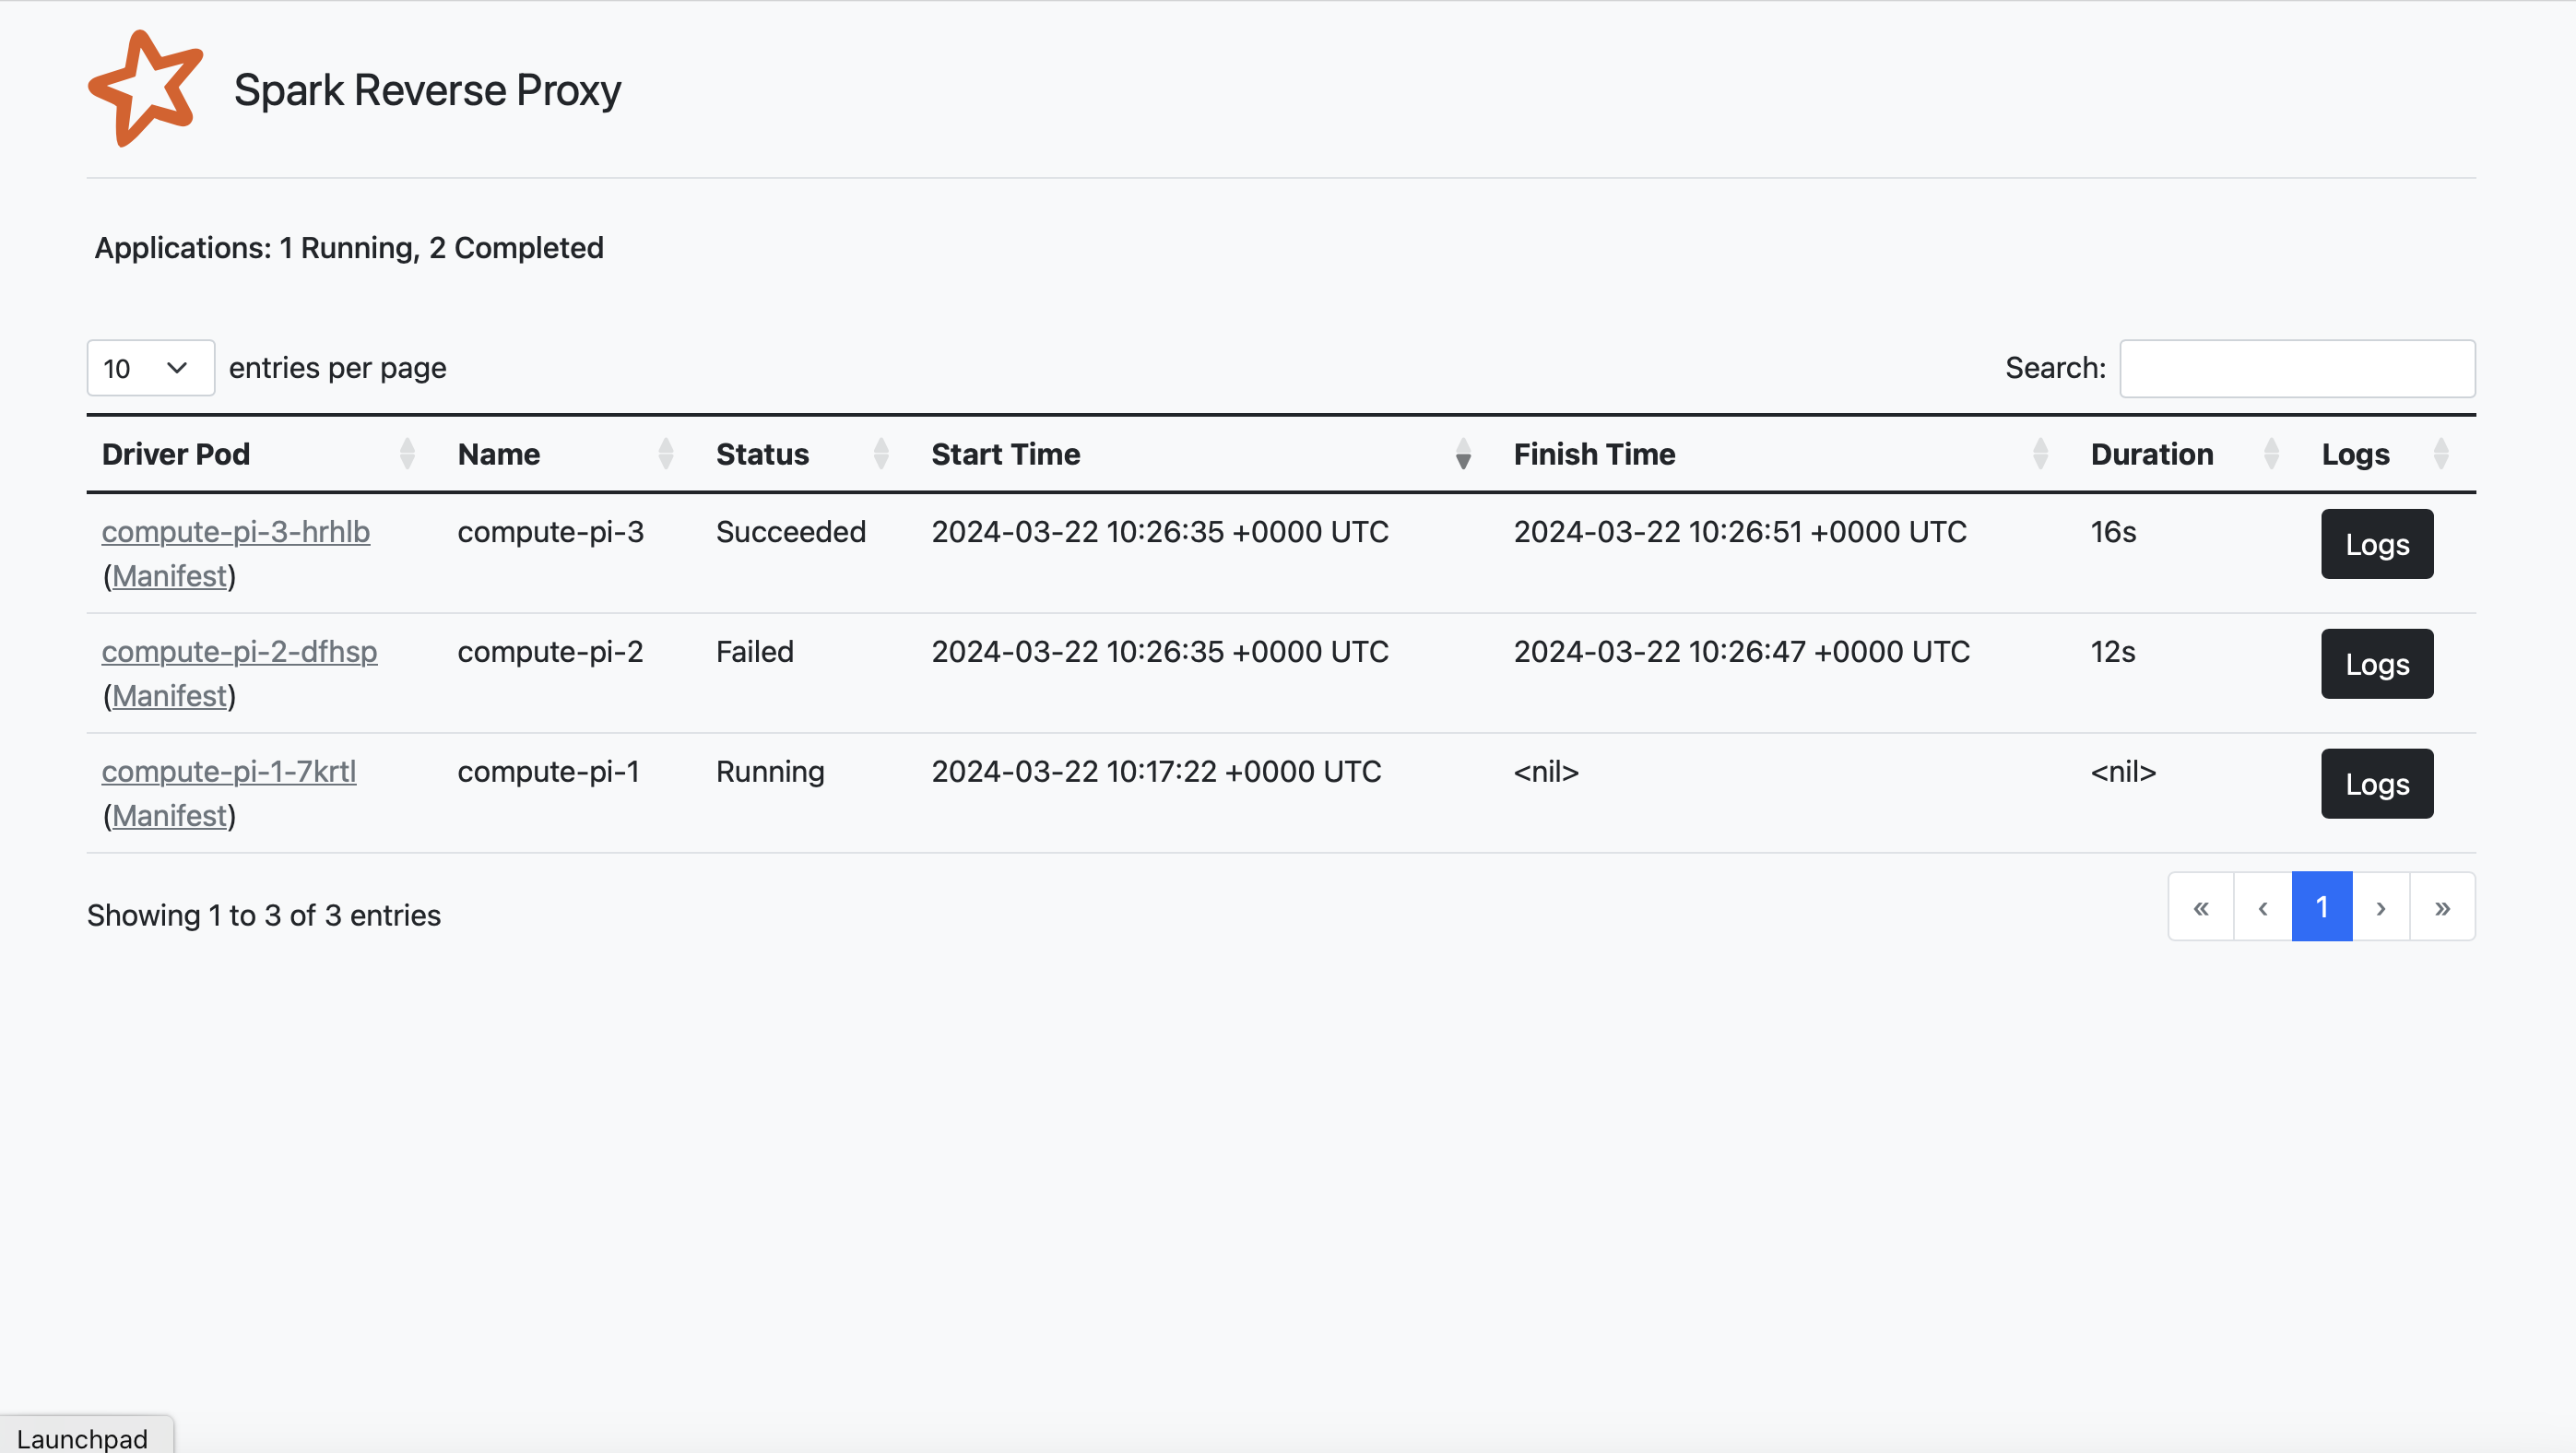Go to next page arrow
Image resolution: width=2576 pixels, height=1453 pixels.
click(x=2381, y=907)
